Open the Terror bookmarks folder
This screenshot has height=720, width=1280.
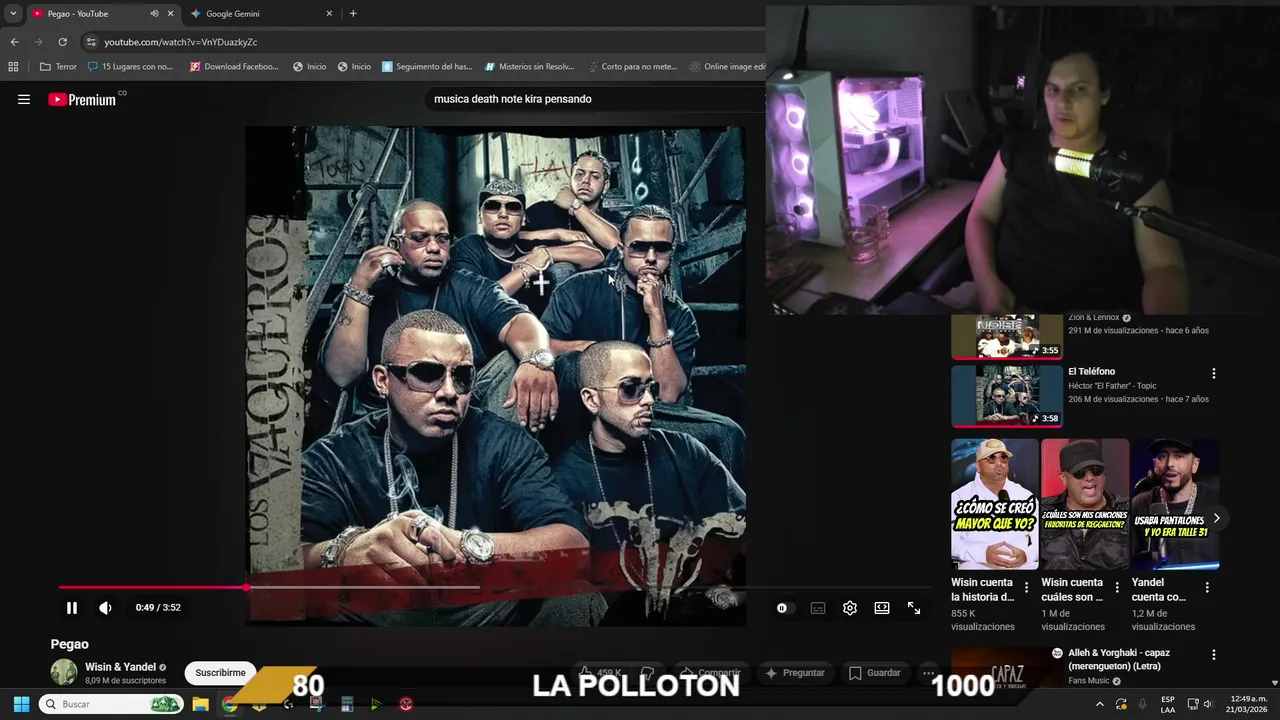[58, 67]
